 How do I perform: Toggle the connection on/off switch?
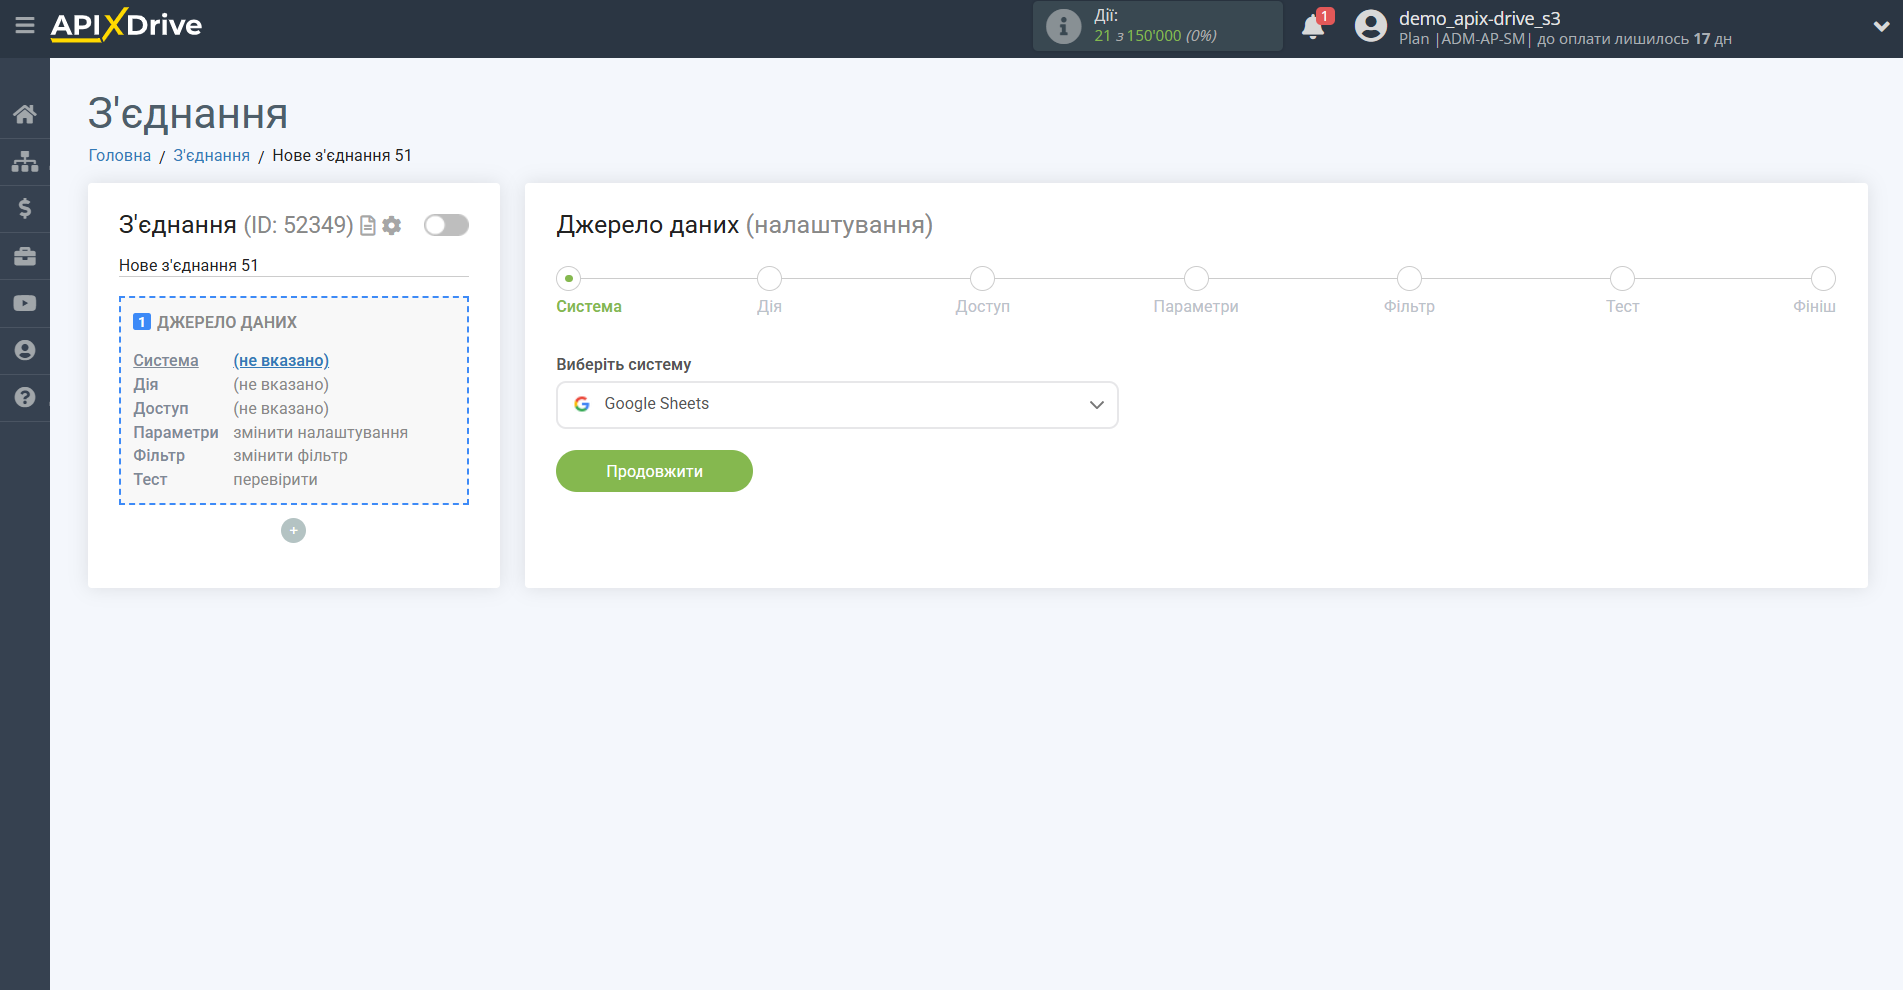tap(446, 225)
